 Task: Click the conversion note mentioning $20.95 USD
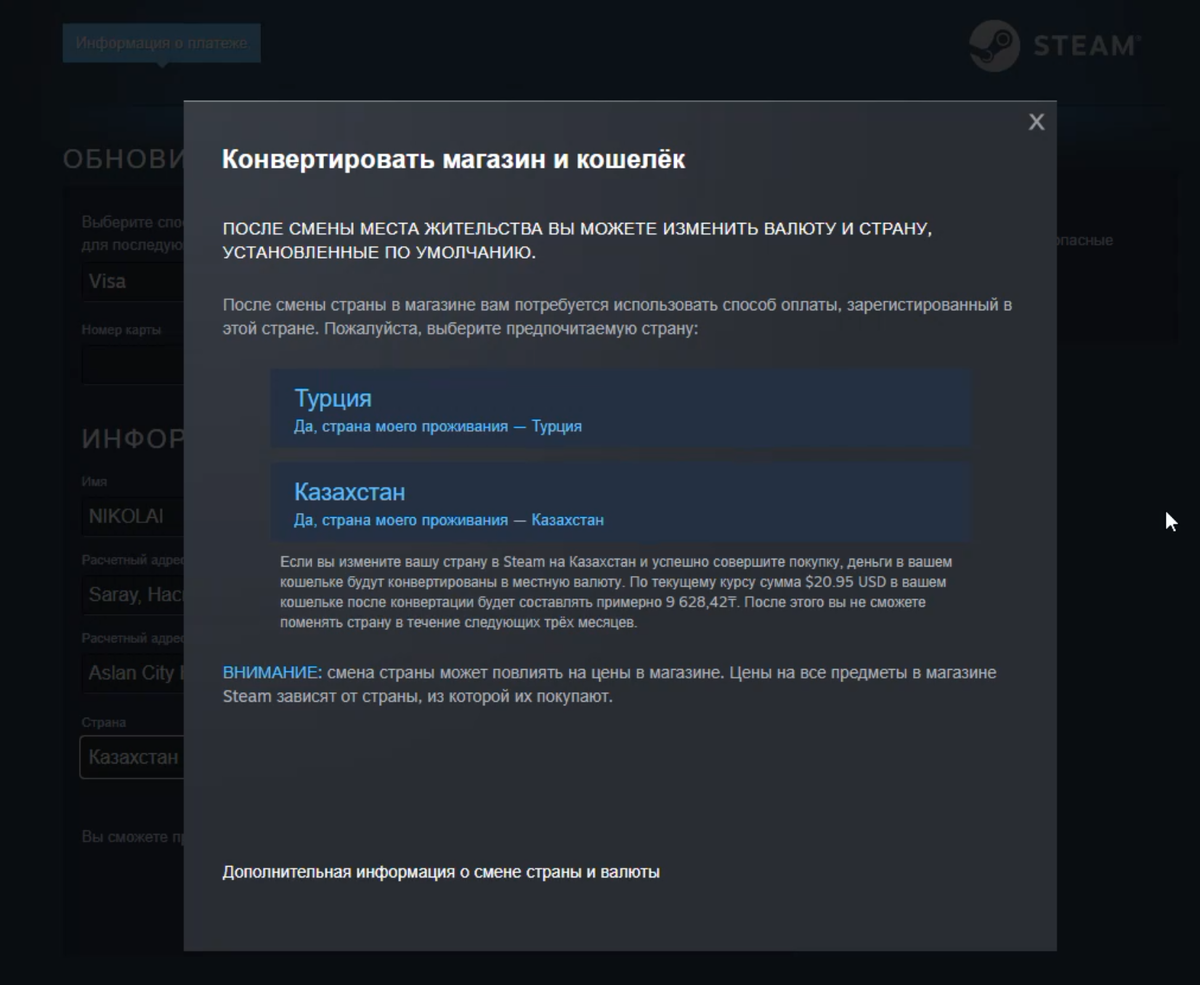tap(617, 592)
